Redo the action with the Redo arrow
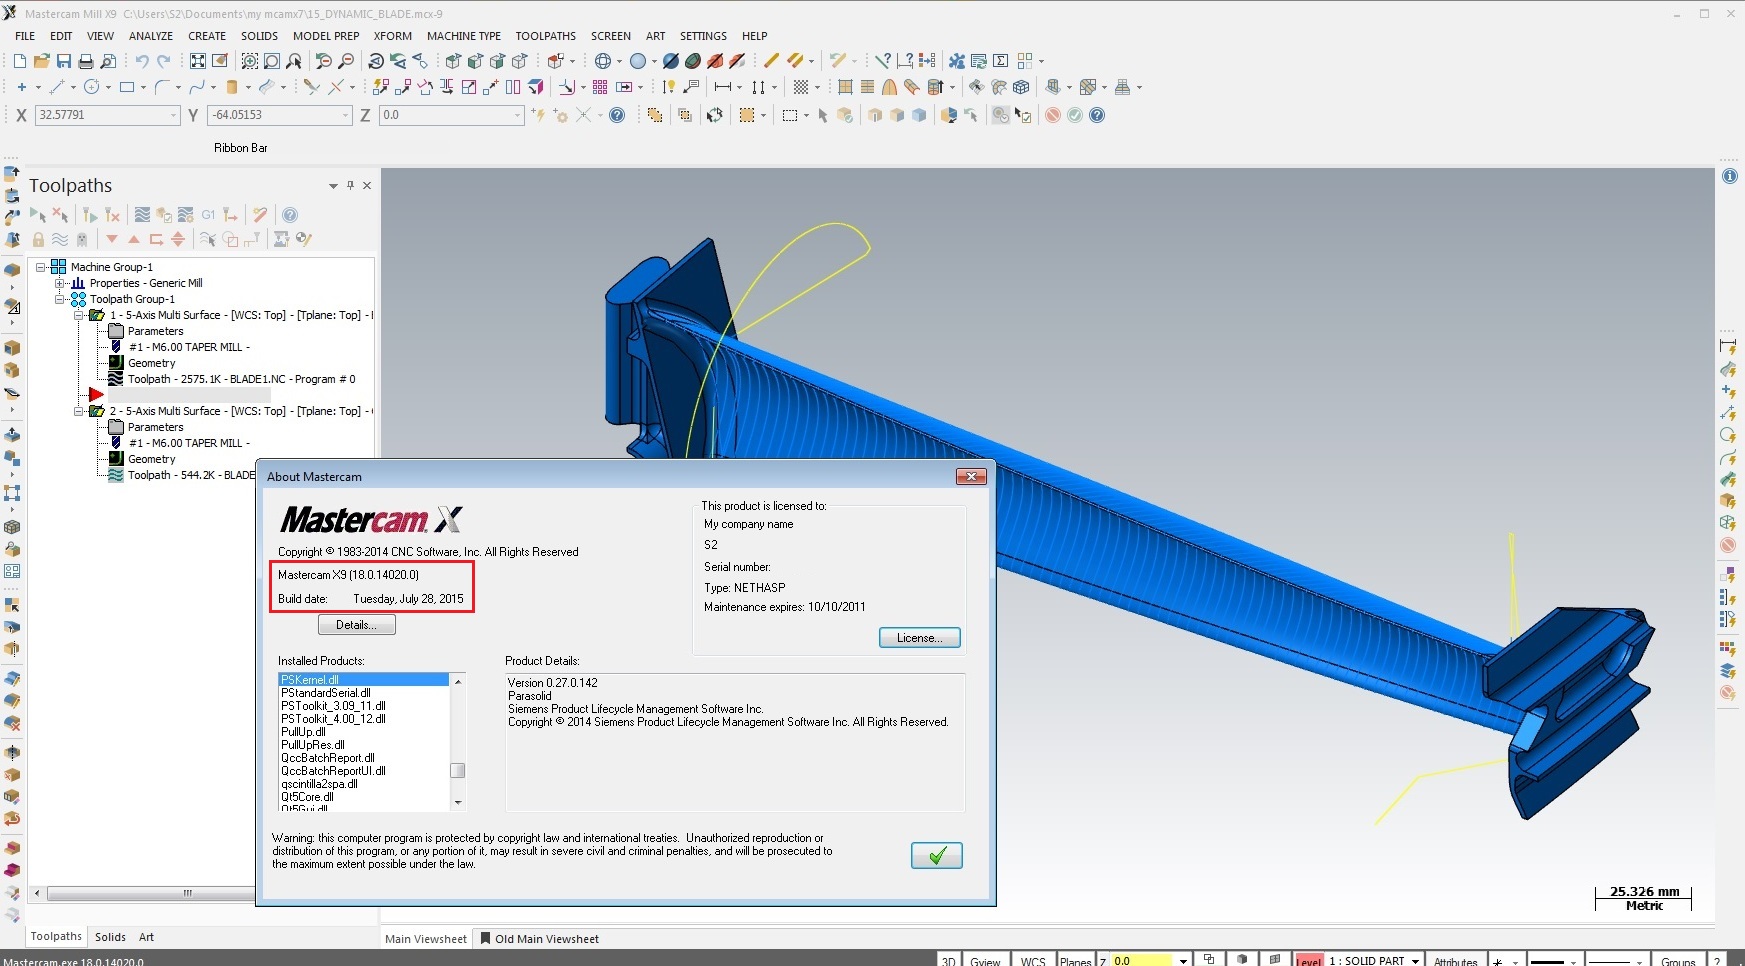This screenshot has width=1745, height=966. 164,61
